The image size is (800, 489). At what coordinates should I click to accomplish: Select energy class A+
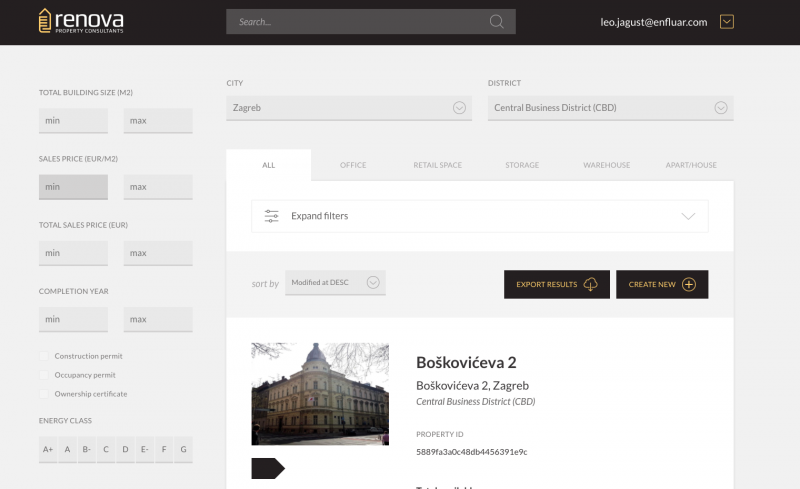48,450
